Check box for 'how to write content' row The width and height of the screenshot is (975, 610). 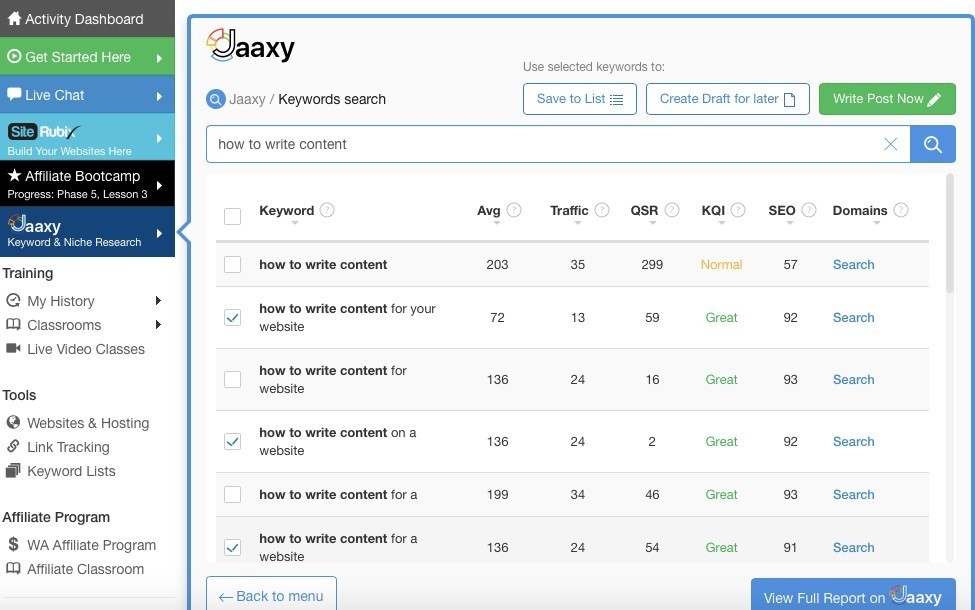[x=233, y=264]
